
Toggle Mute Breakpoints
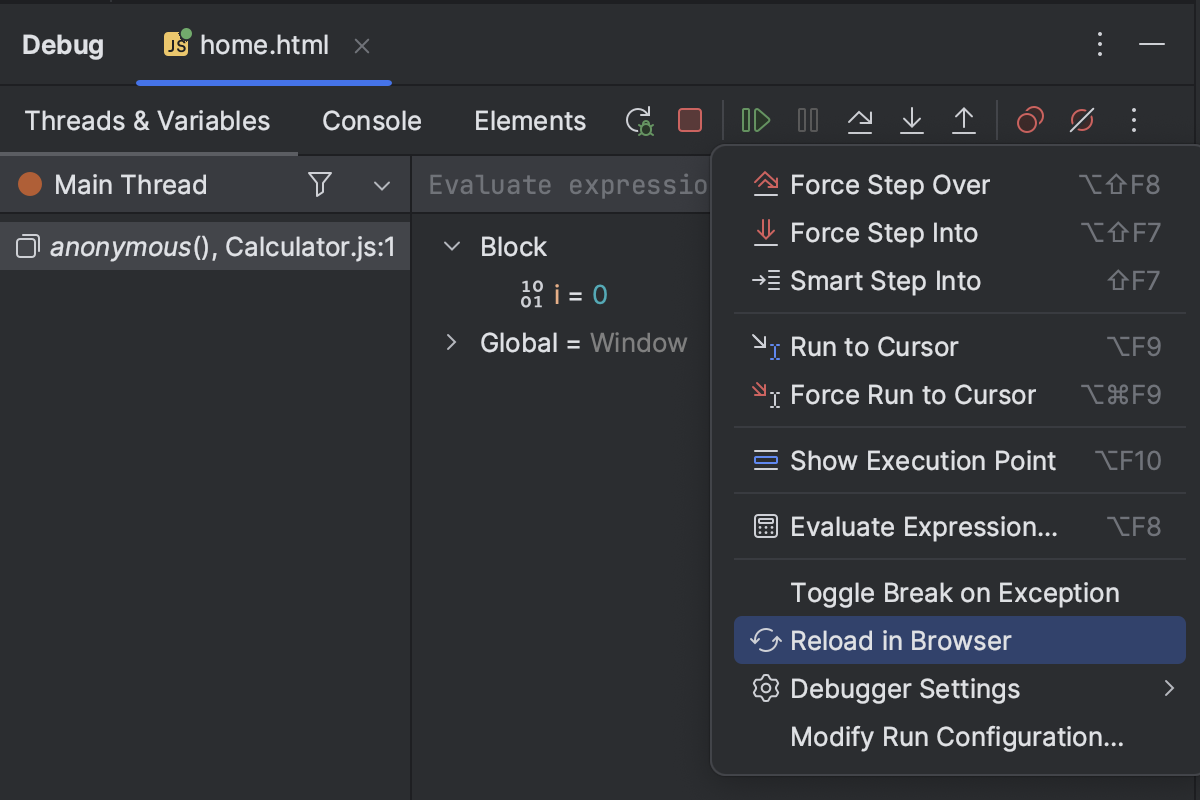tap(1082, 120)
